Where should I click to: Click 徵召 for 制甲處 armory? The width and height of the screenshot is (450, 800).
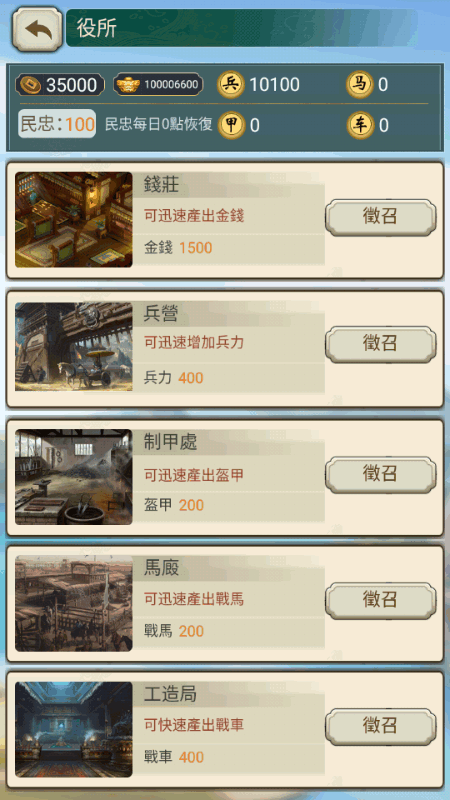381,474
